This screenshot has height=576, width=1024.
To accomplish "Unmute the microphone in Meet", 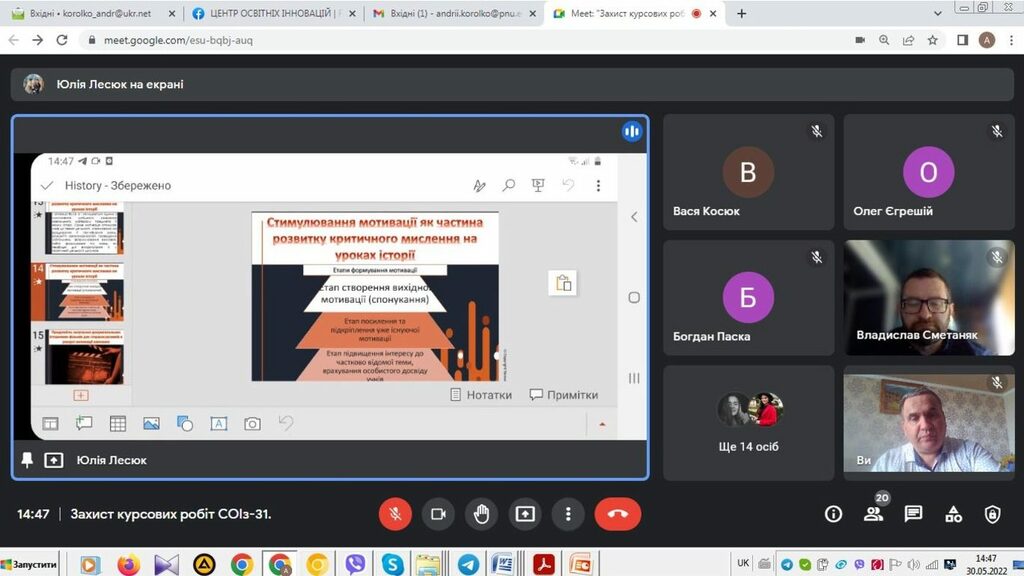I will click(x=395, y=514).
